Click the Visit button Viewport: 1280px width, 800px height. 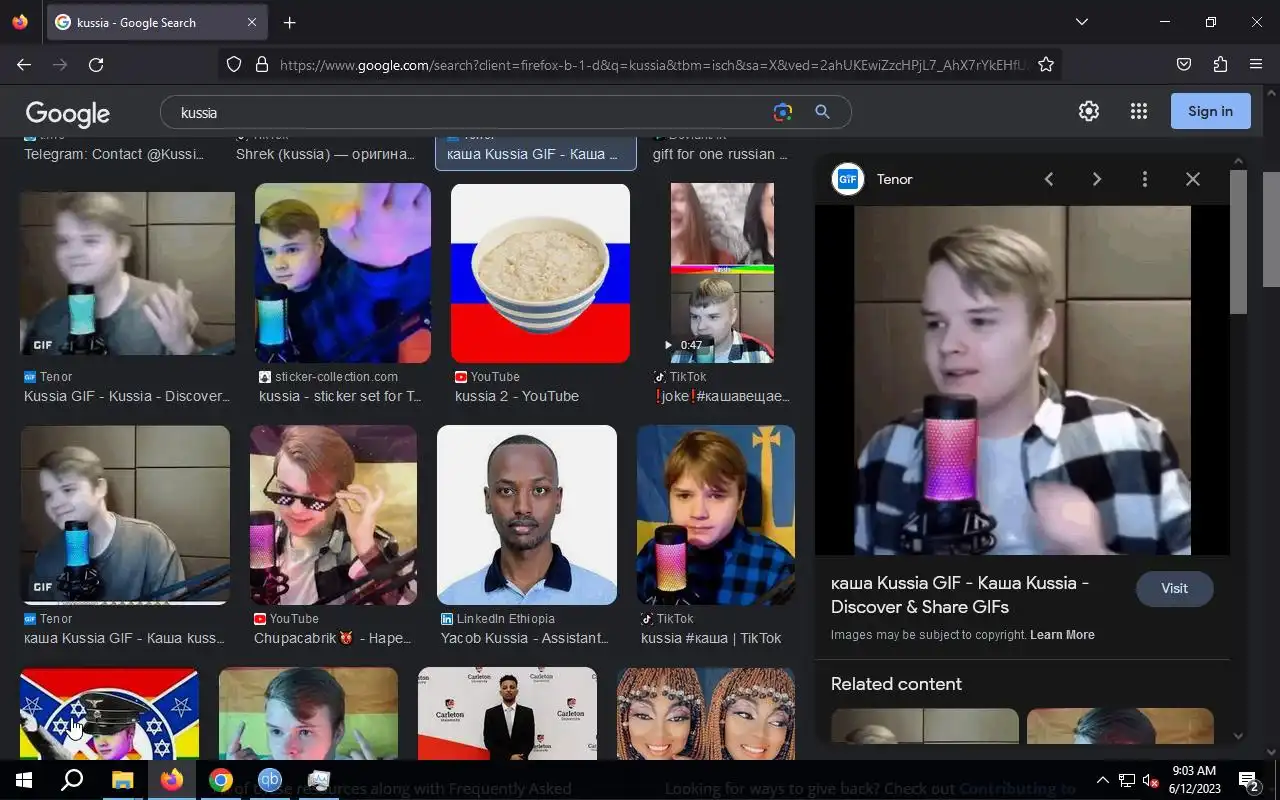1174,588
